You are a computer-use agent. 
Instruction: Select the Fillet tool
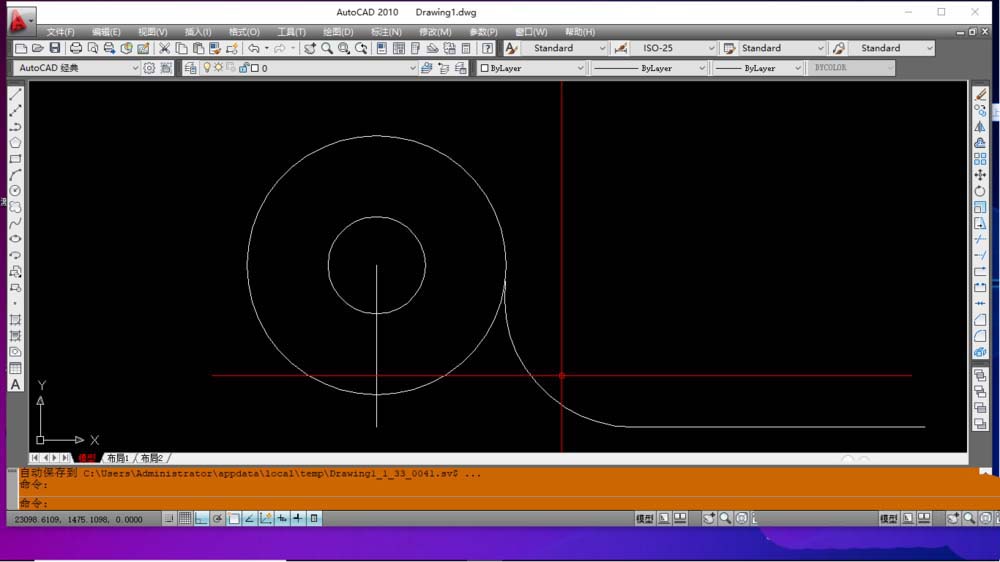[x=980, y=336]
